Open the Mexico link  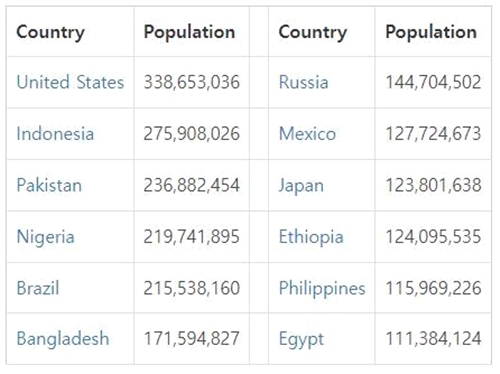[x=307, y=134]
